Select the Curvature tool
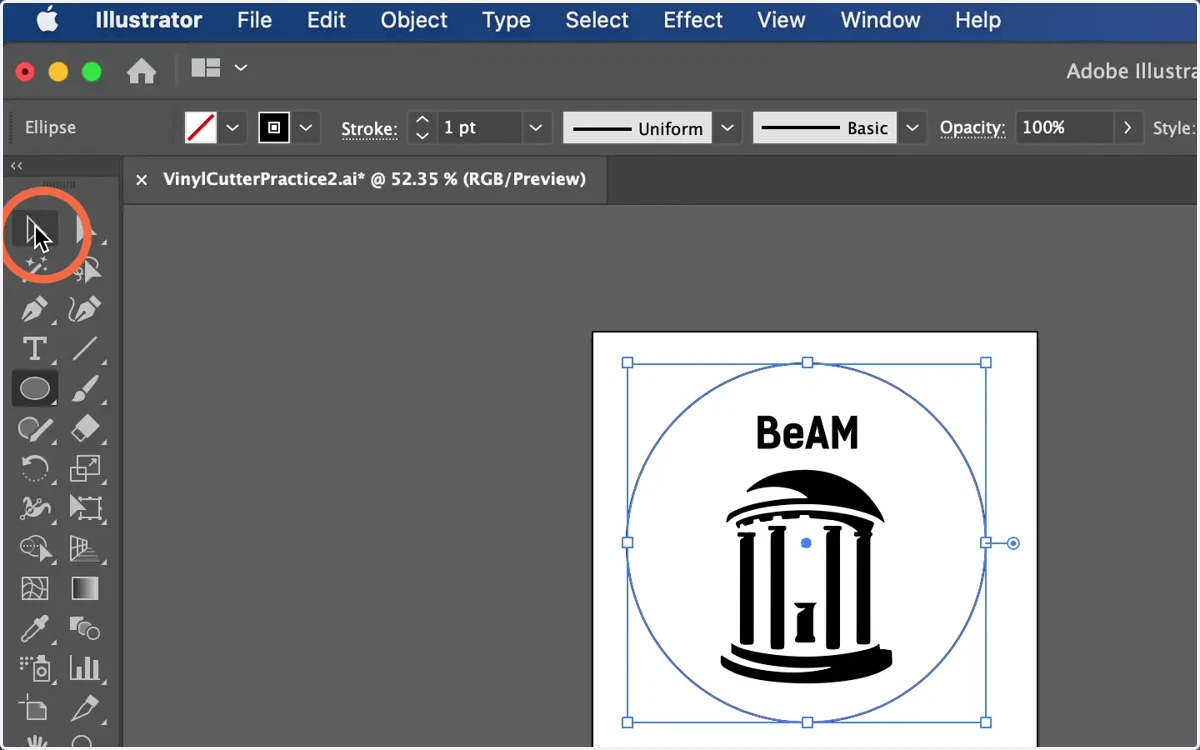1200x750 pixels. click(85, 309)
